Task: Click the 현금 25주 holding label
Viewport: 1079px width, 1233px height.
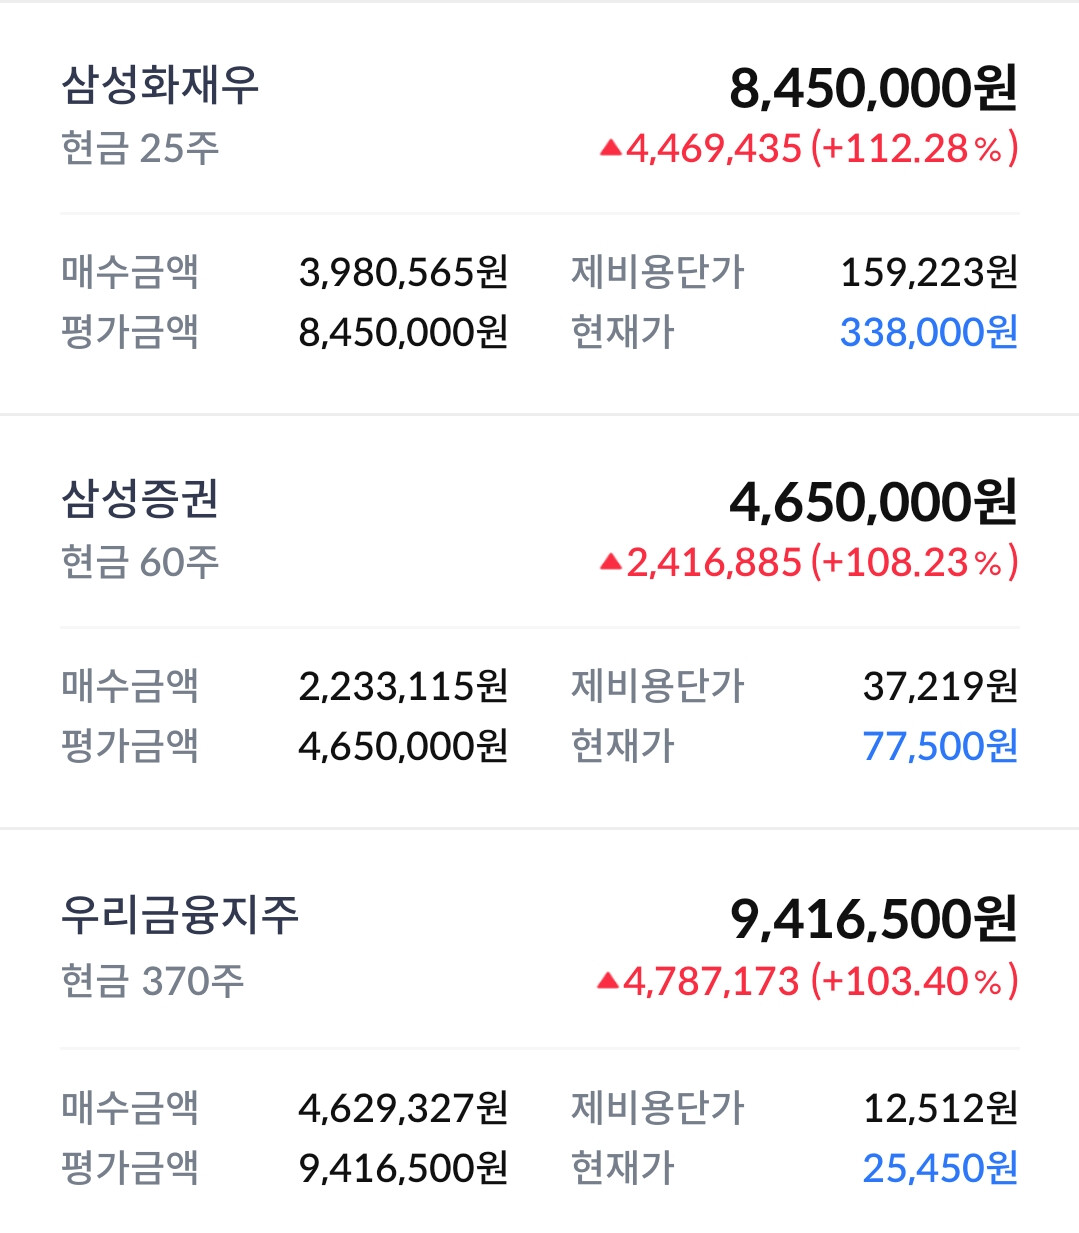Action: pos(140,149)
